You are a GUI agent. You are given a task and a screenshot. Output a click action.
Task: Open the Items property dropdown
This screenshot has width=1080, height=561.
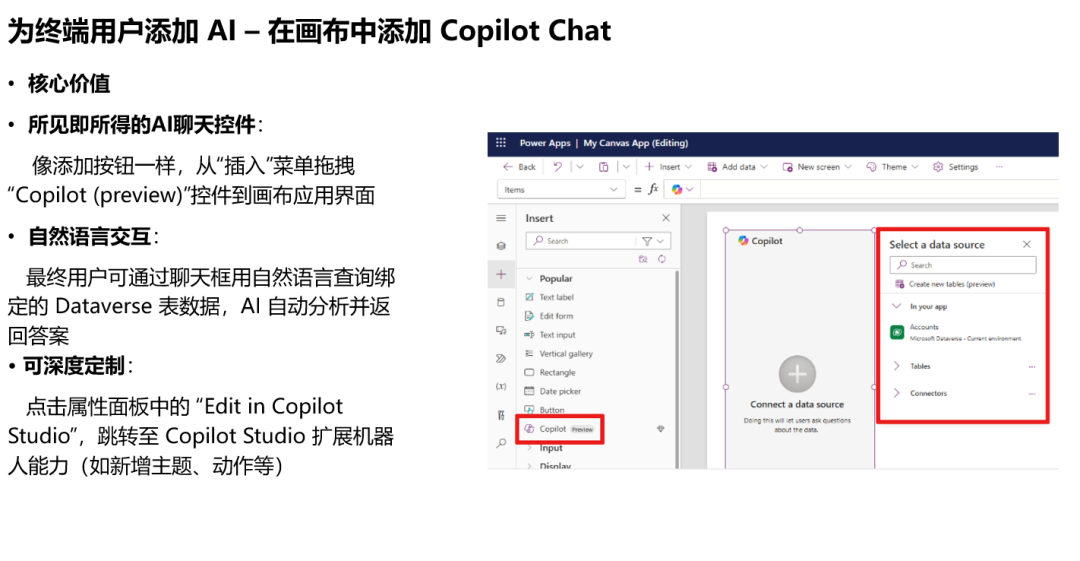tap(561, 190)
